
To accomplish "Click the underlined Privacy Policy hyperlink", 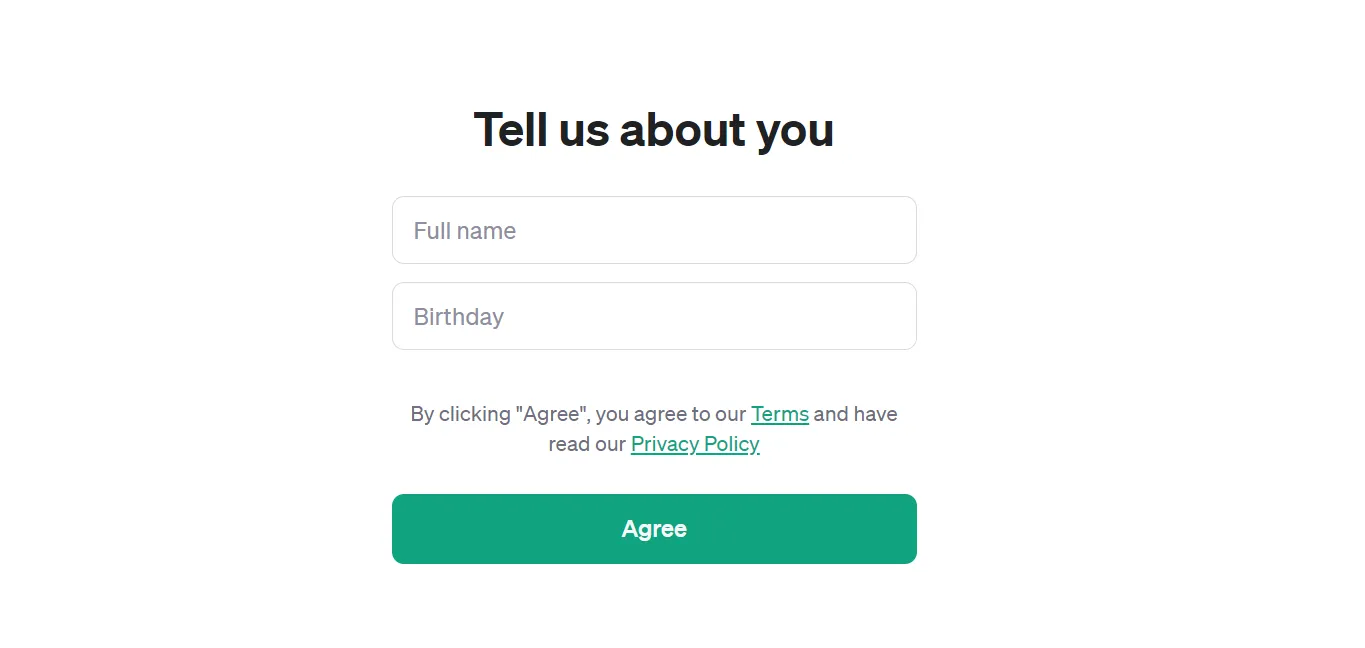I will [695, 444].
